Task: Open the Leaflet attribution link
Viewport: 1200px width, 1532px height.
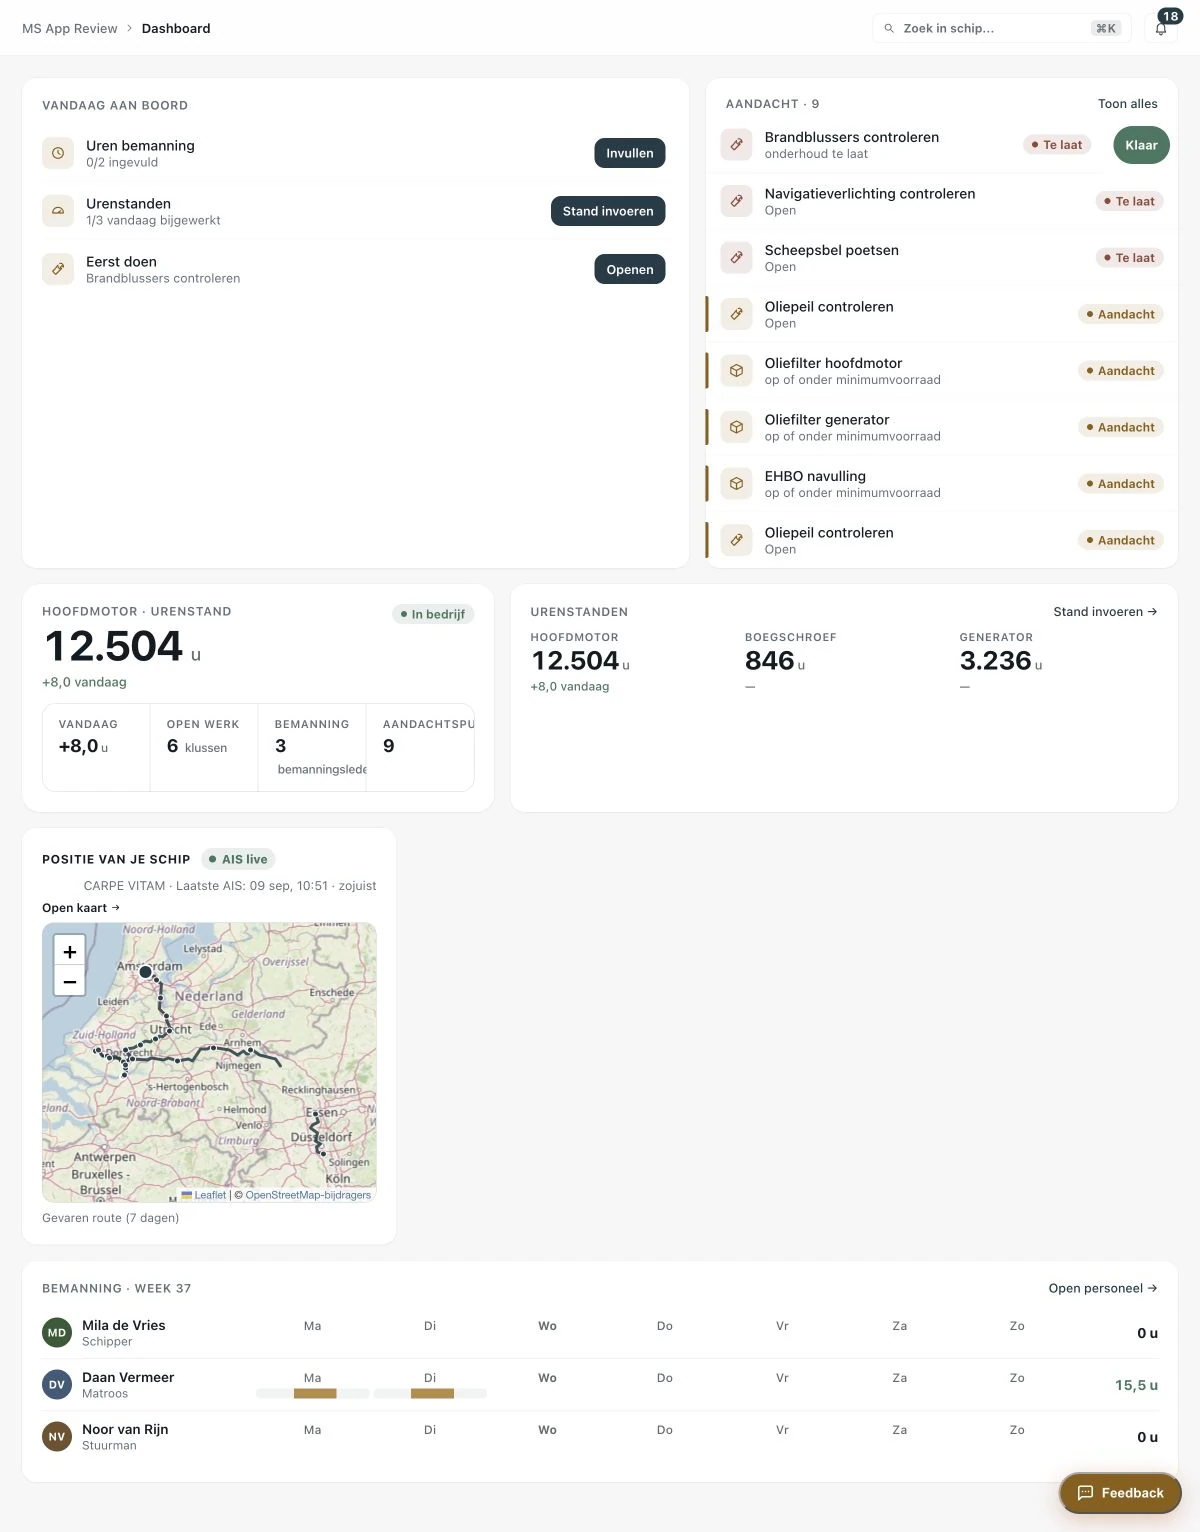Action: point(204,1195)
